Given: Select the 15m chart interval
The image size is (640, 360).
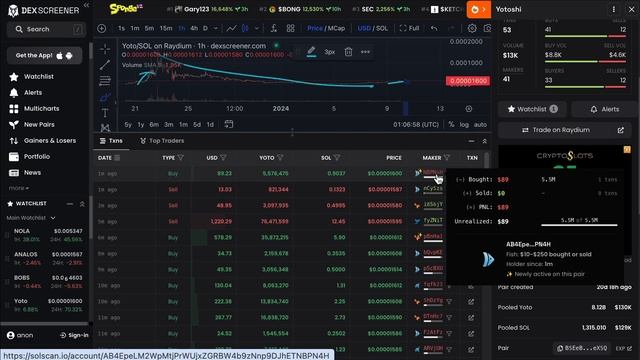Looking at the screenshot, I should coord(166,29).
